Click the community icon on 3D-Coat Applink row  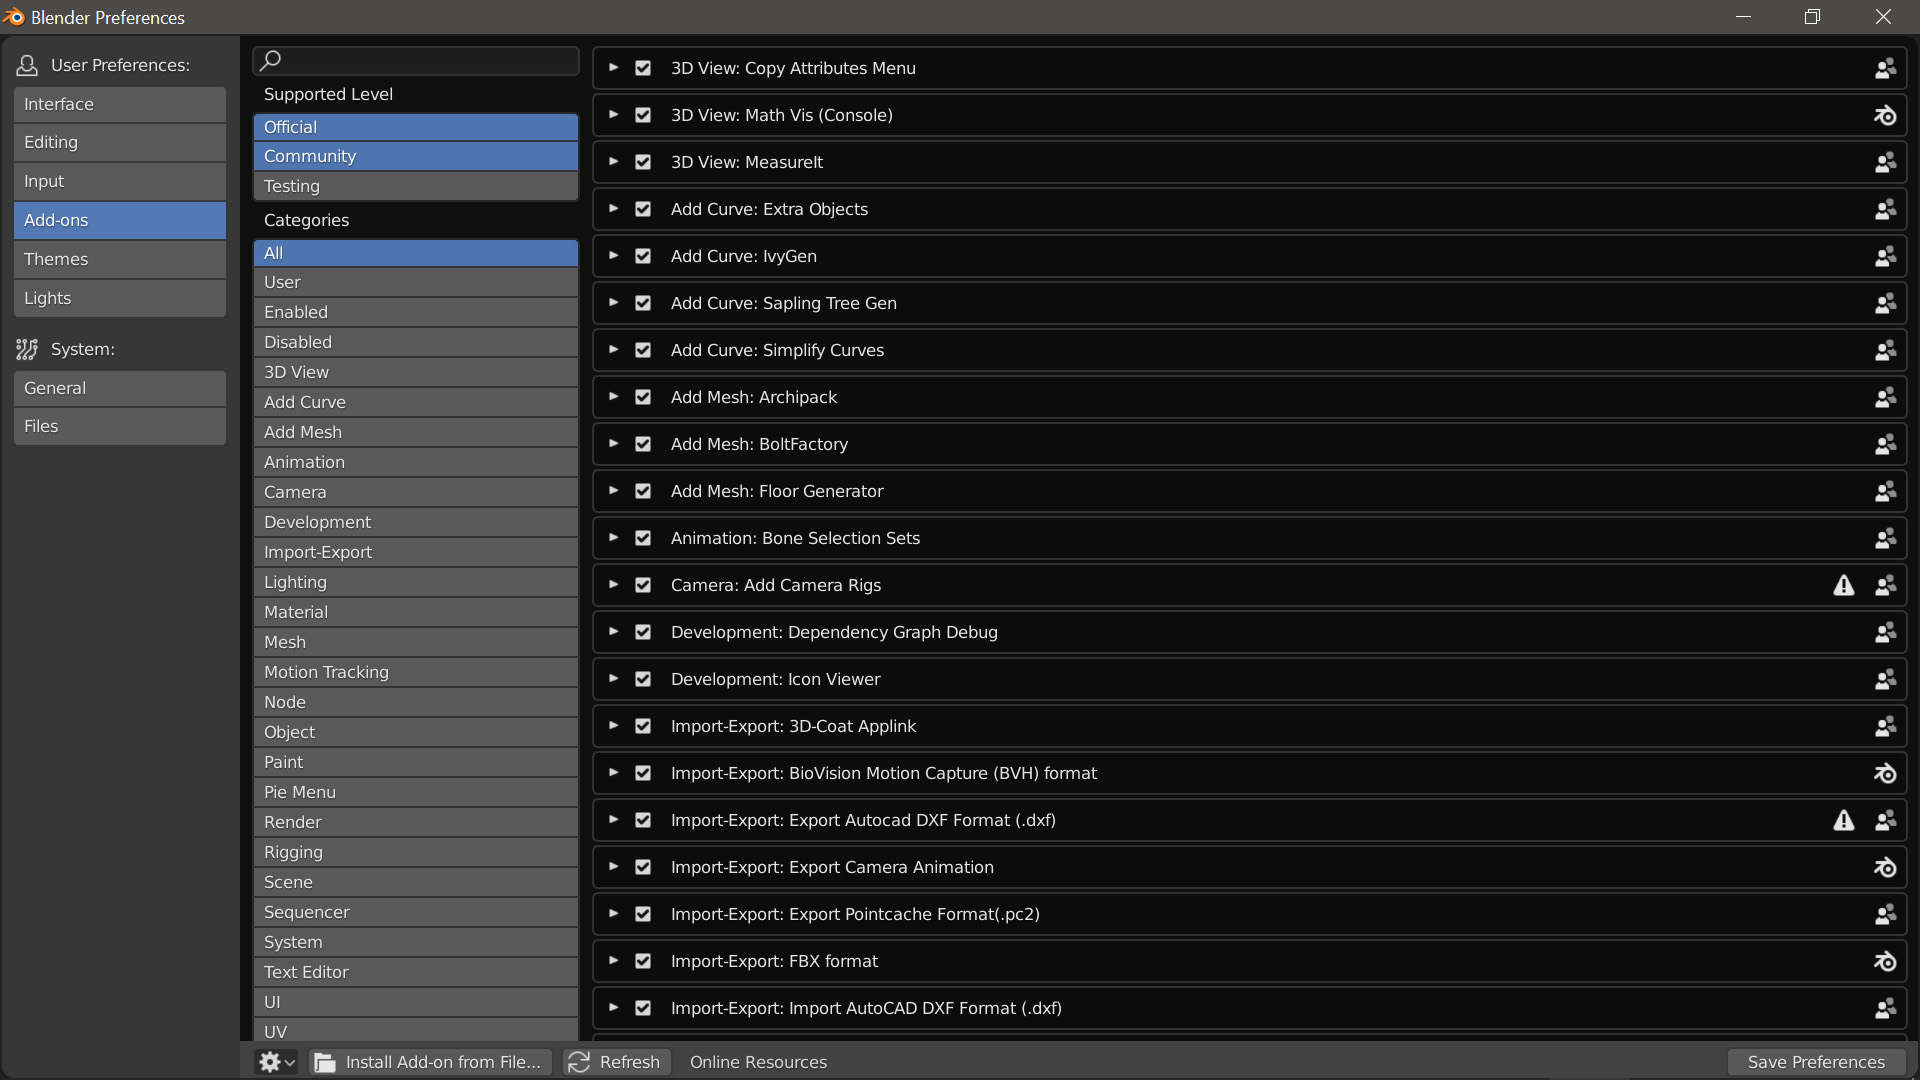[x=1885, y=726]
